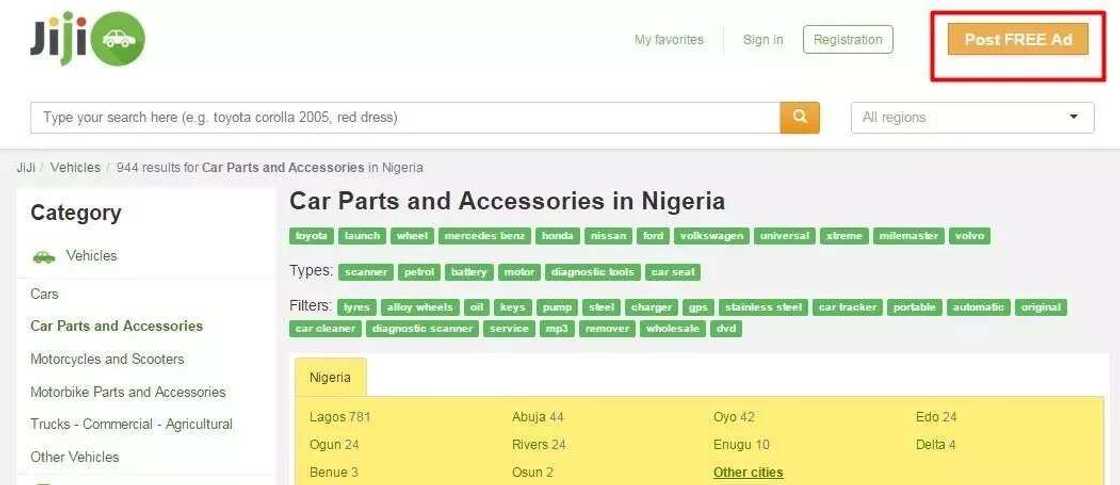Click the wheel tag
The image size is (1120, 485).
click(411, 236)
